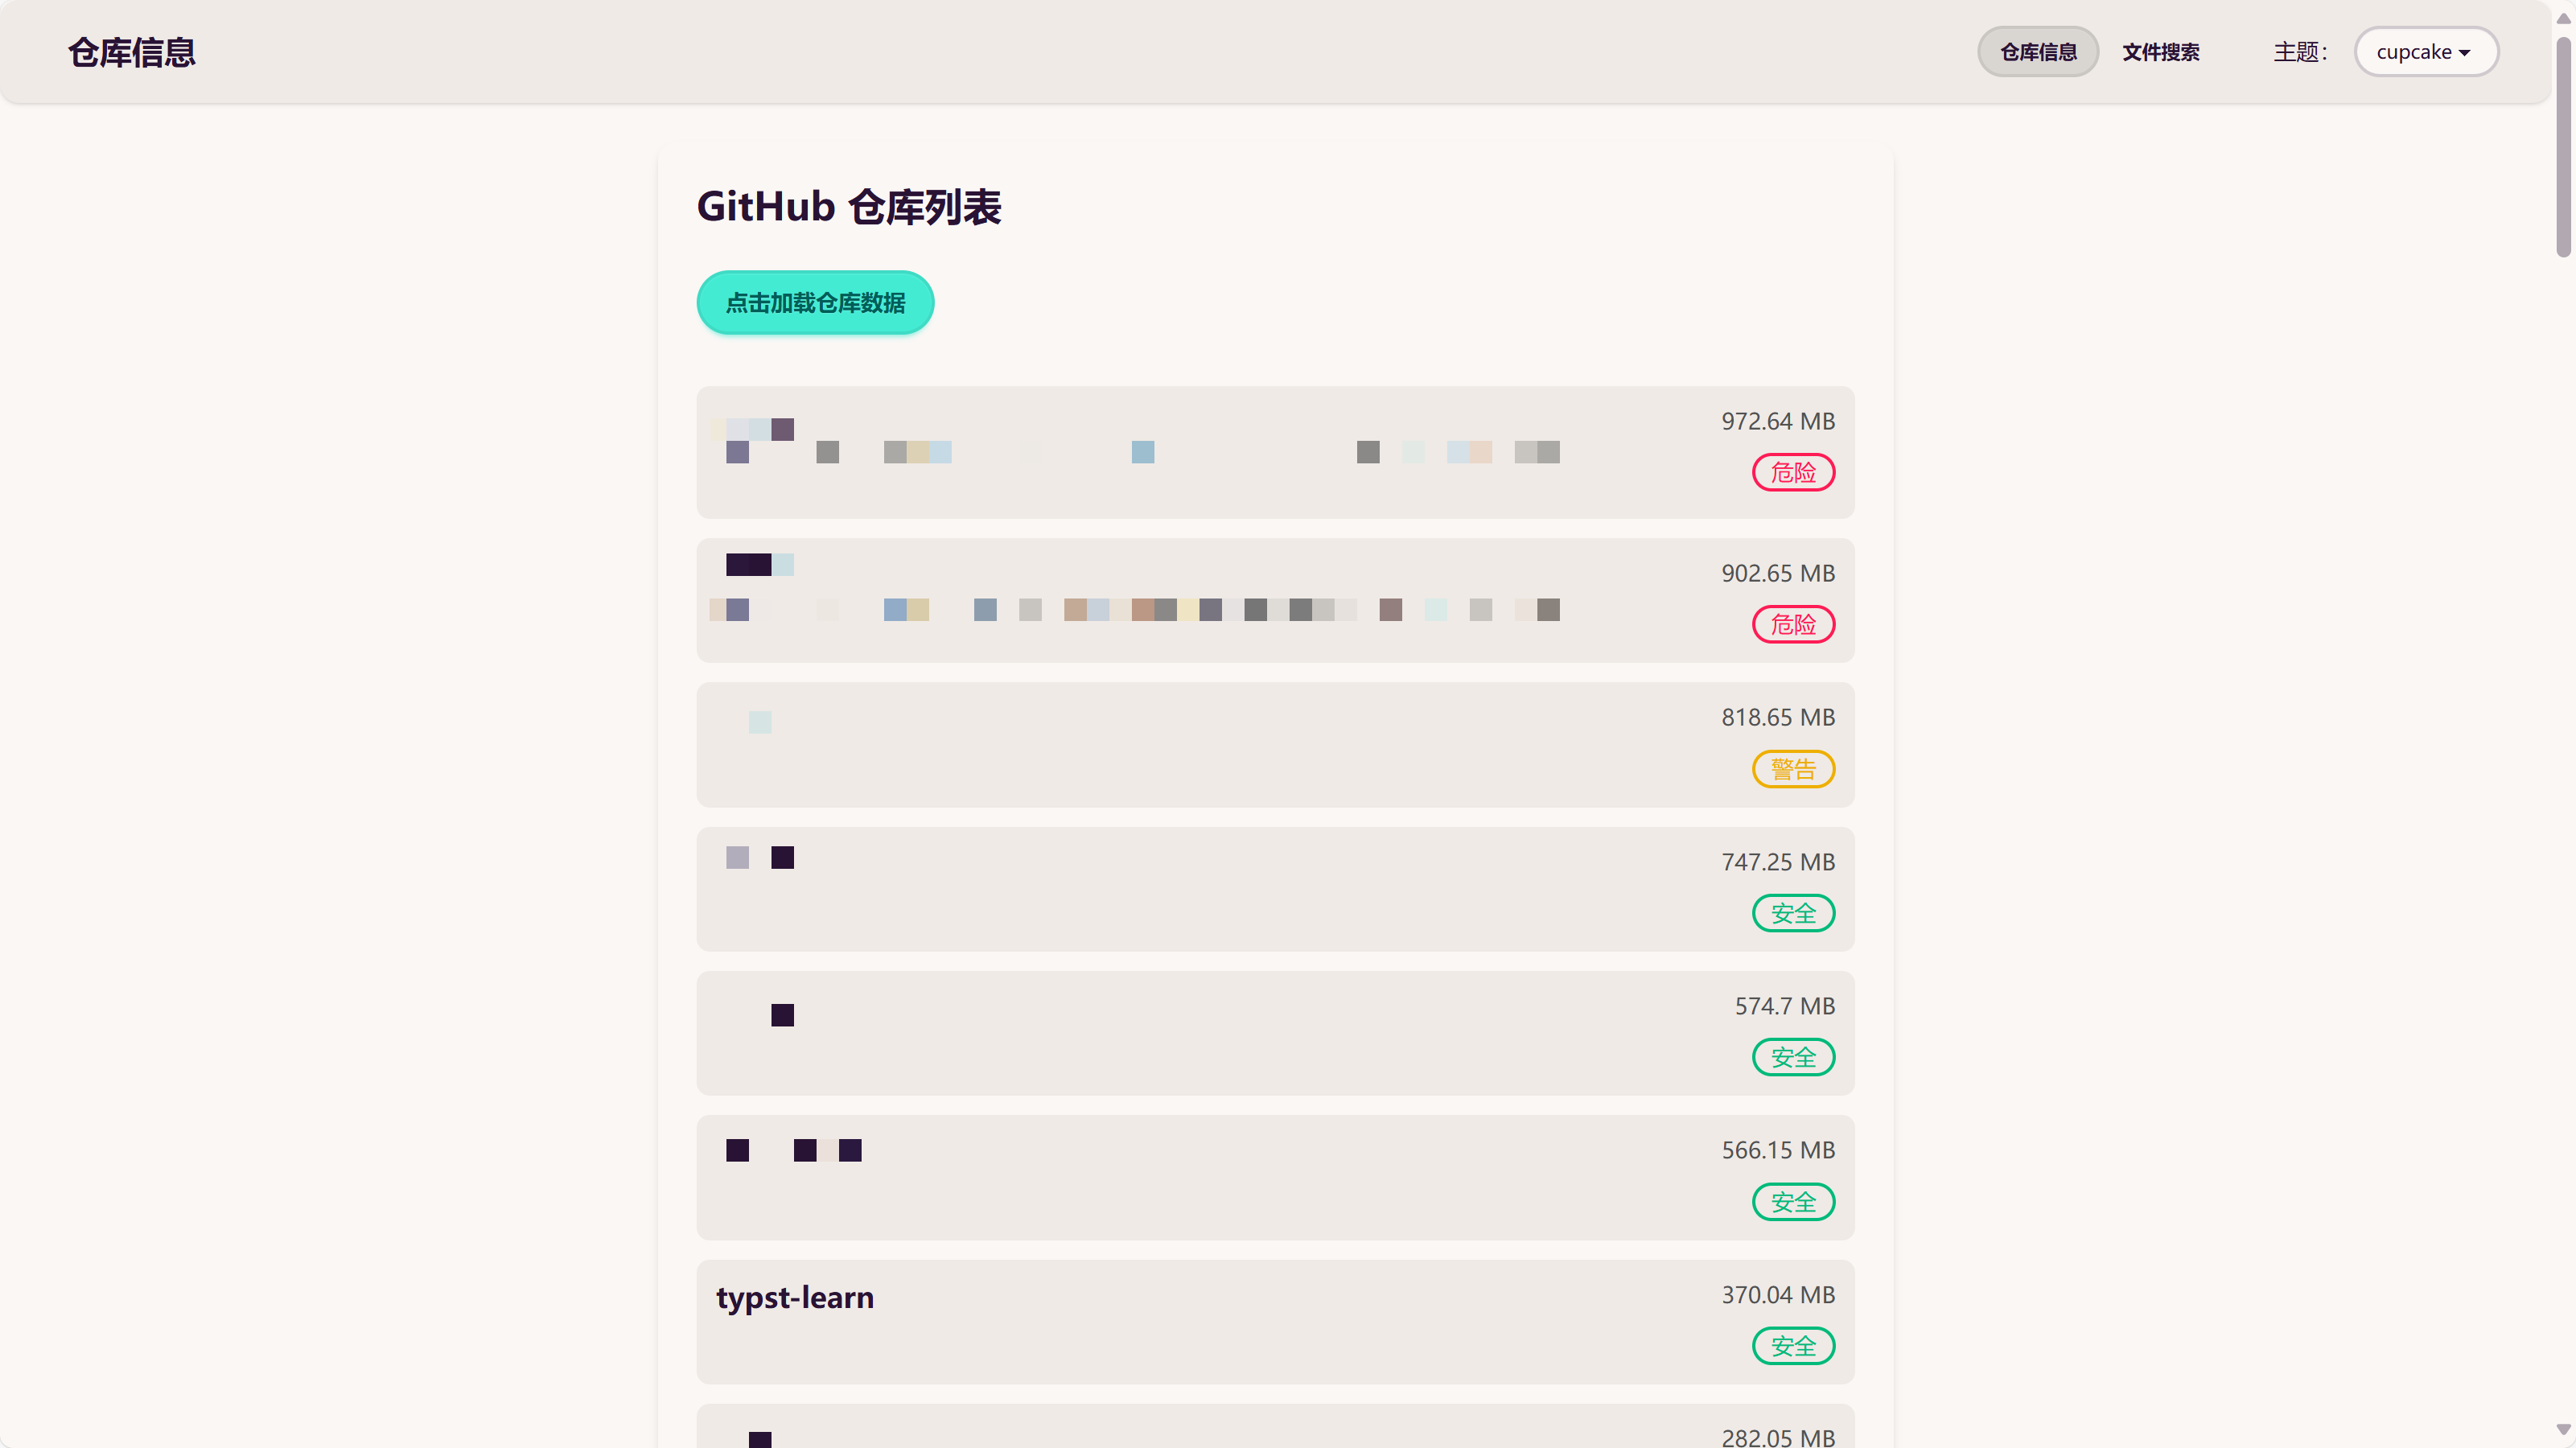Open the cupcake theme dropdown
The width and height of the screenshot is (2576, 1448).
click(2425, 52)
